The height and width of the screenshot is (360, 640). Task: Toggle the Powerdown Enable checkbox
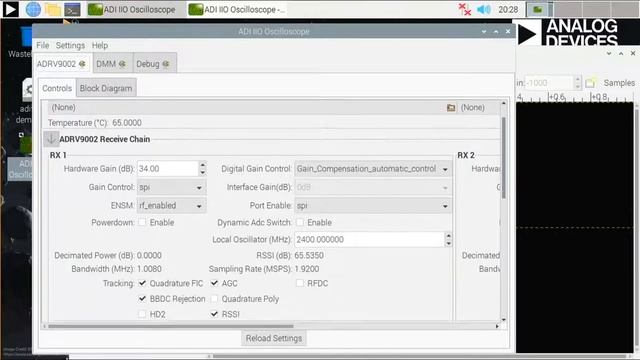coord(142,222)
